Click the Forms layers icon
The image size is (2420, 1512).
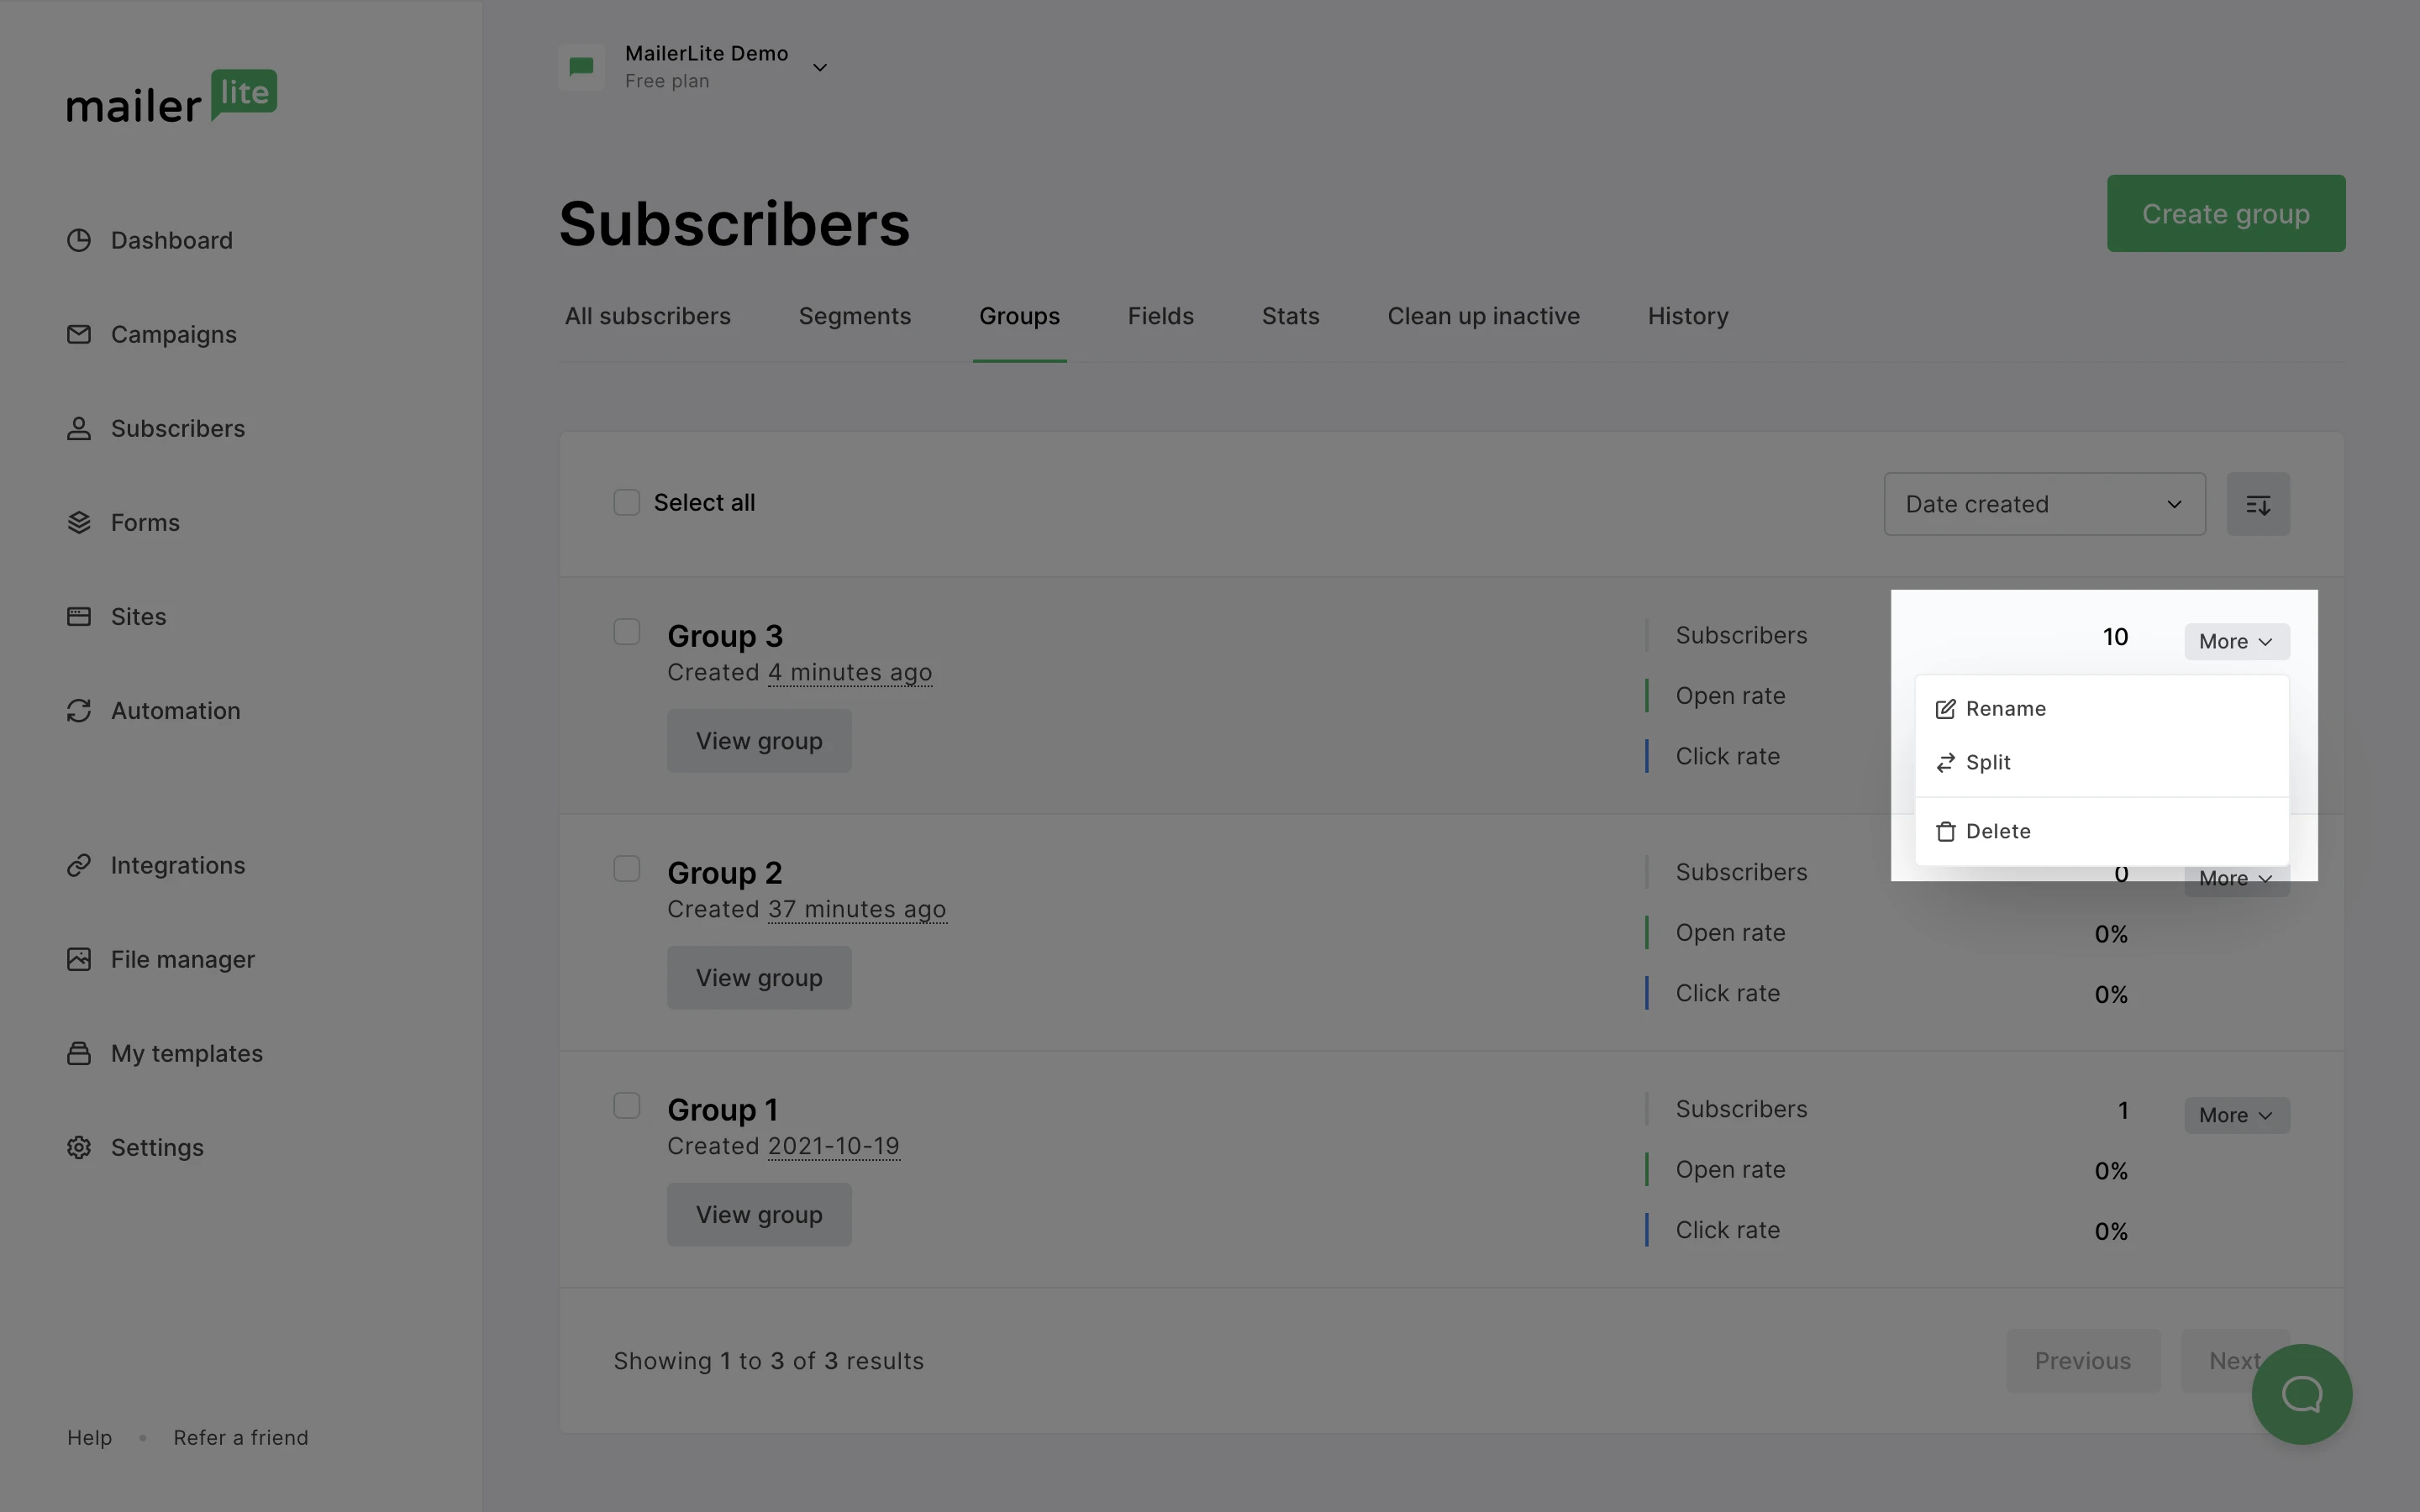point(79,522)
